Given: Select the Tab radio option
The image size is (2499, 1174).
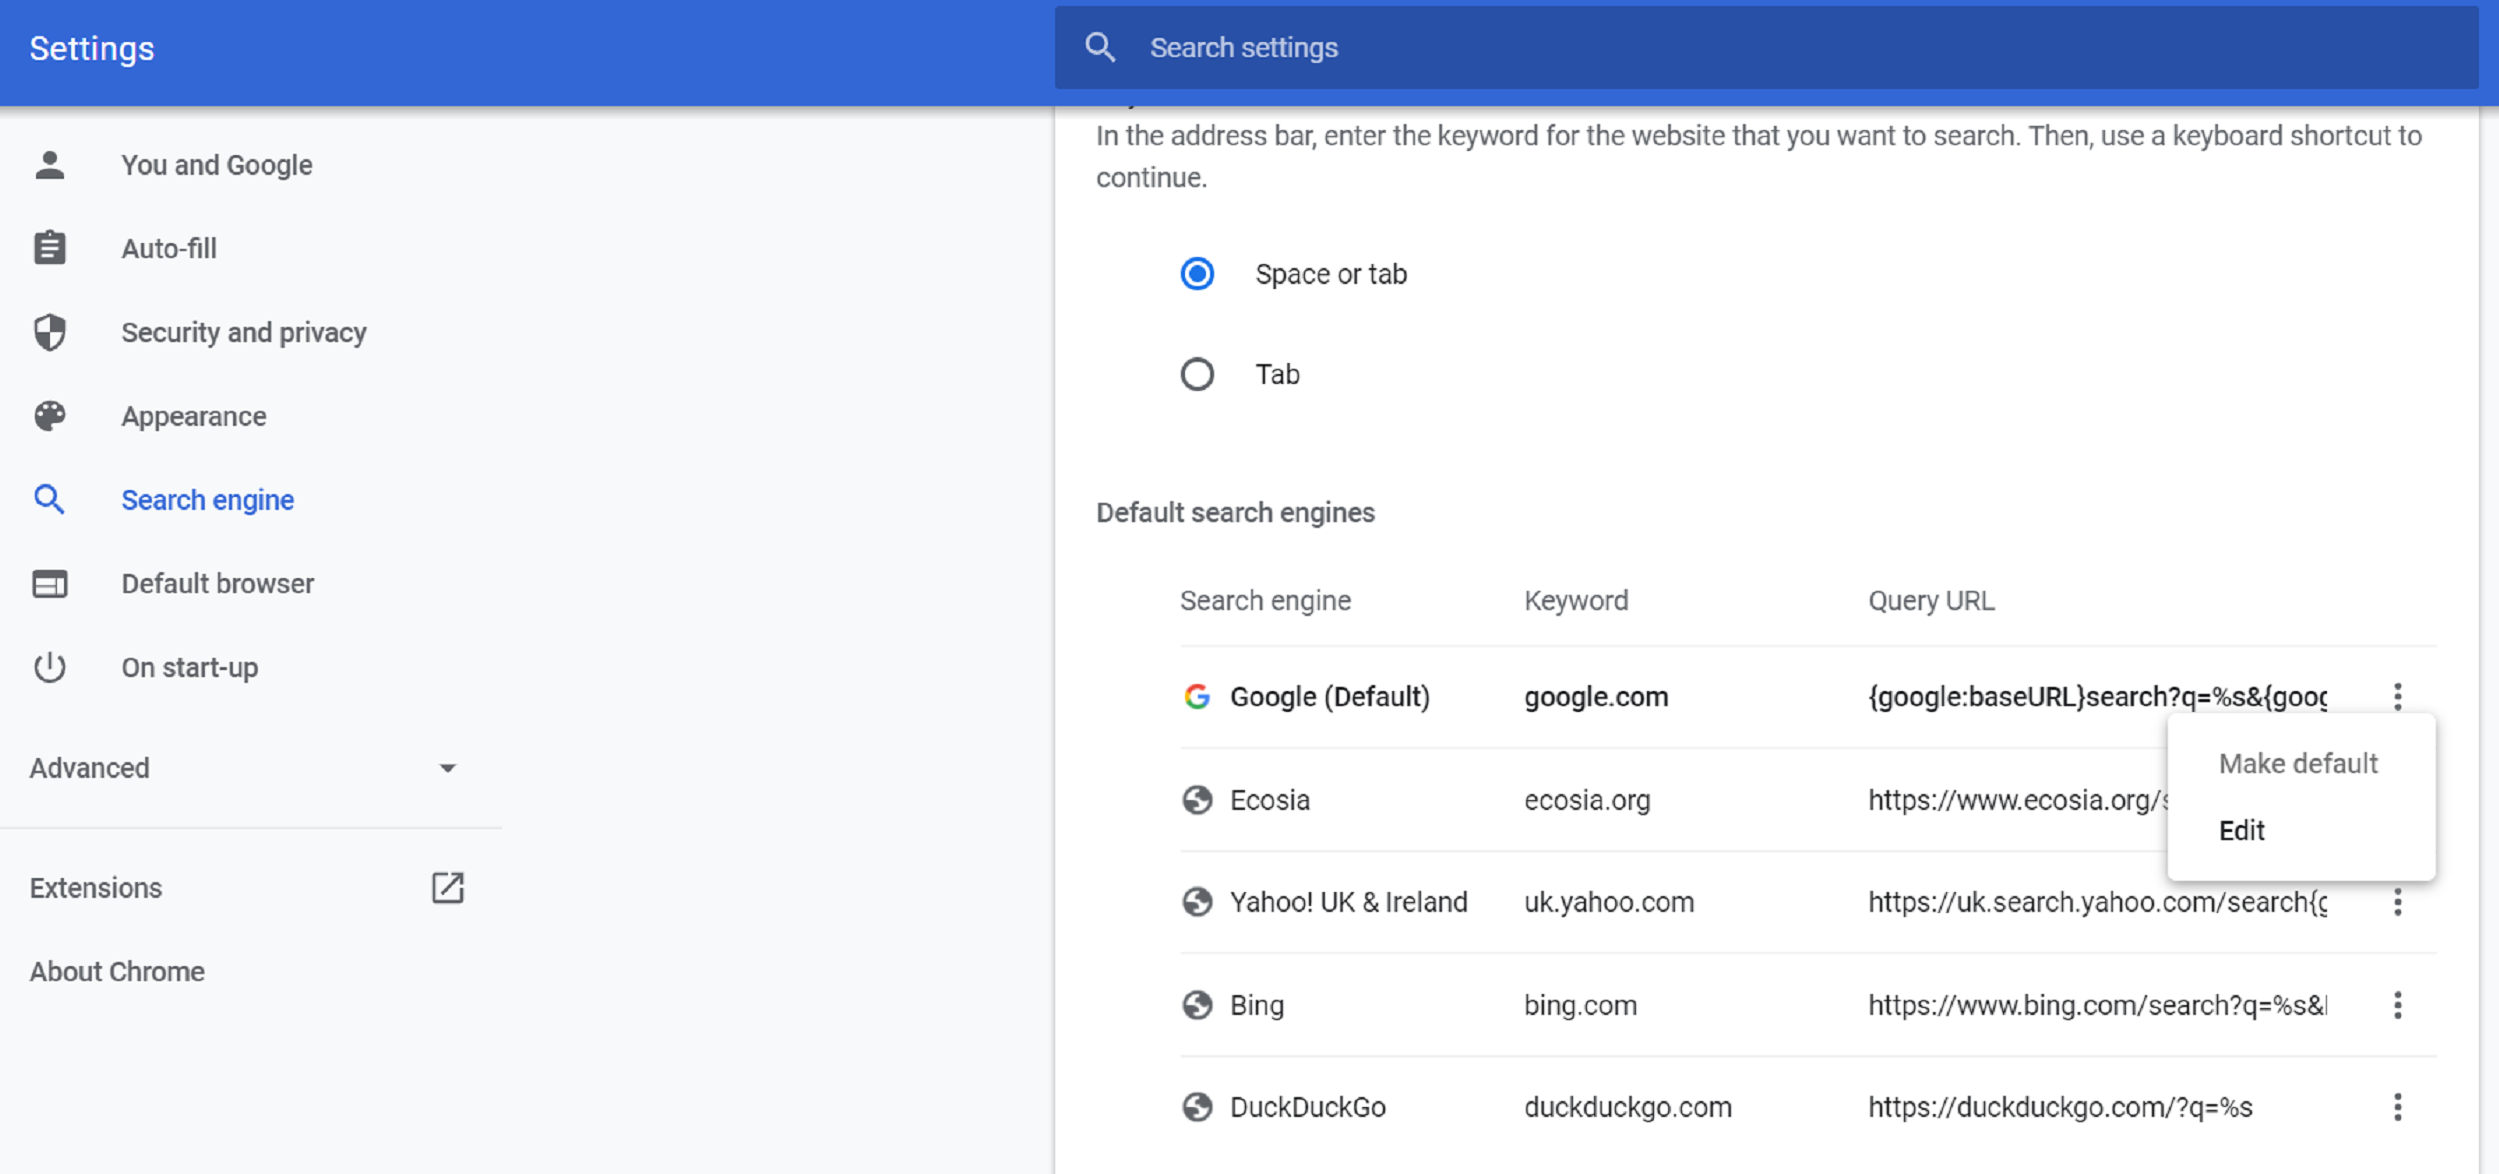Looking at the screenshot, I should click(1197, 374).
